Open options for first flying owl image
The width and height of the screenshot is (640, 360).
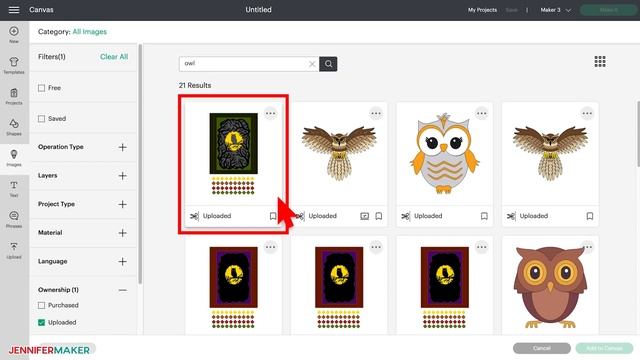376,113
